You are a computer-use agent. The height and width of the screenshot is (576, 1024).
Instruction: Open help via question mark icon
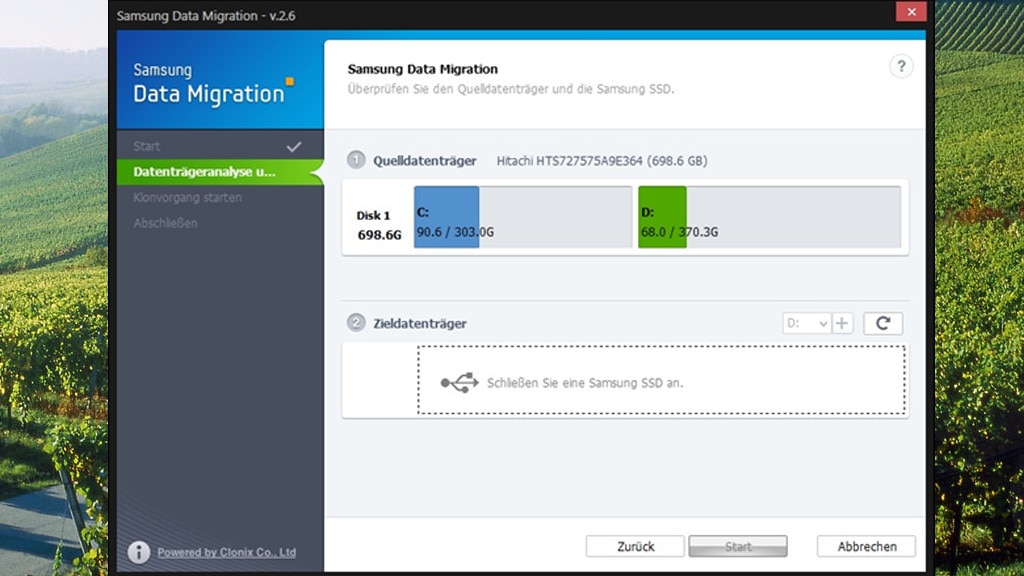[901, 67]
